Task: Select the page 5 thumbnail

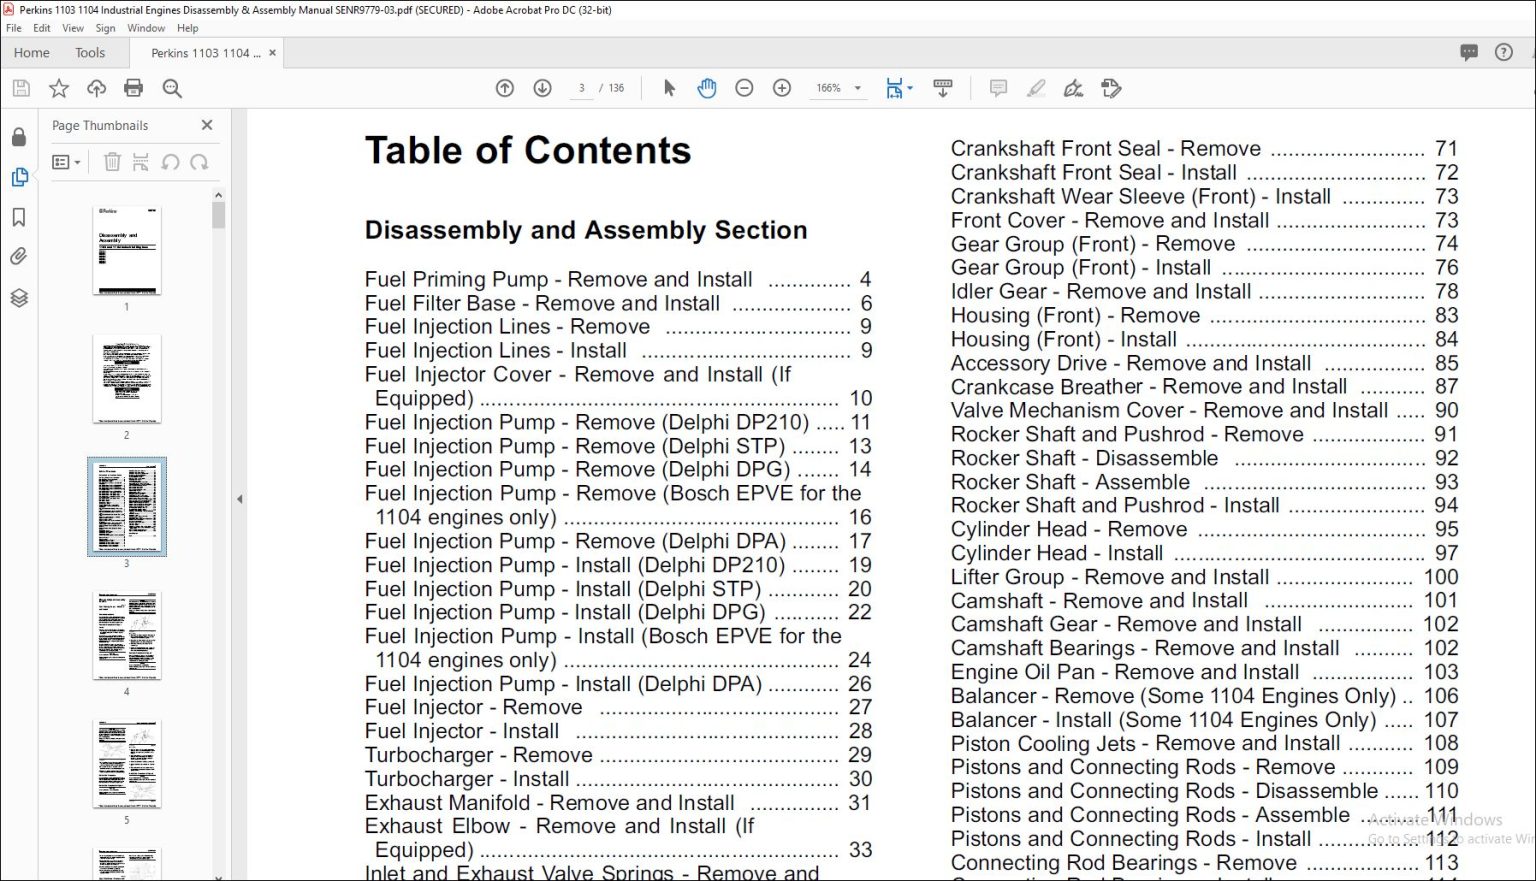Action: [127, 763]
